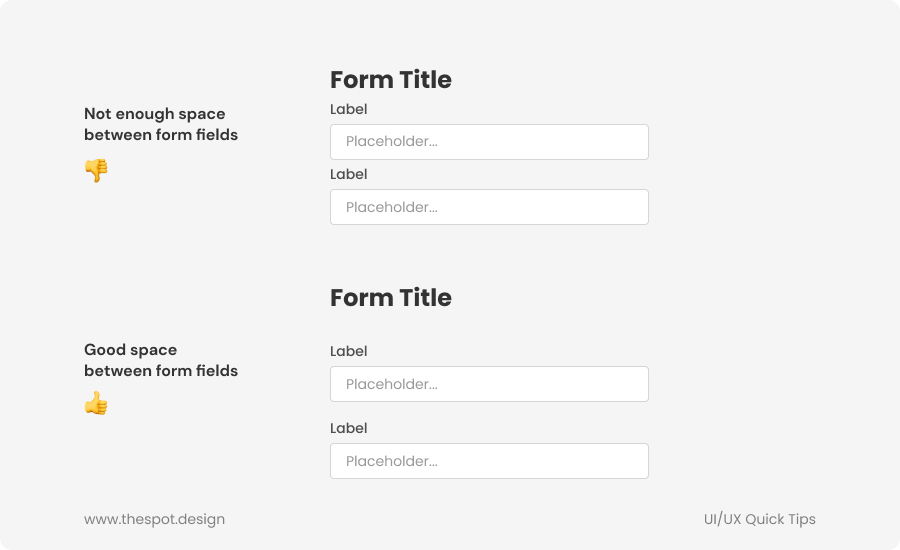Select the lower "Form Title" heading
This screenshot has height=550, width=900.
(x=391, y=298)
